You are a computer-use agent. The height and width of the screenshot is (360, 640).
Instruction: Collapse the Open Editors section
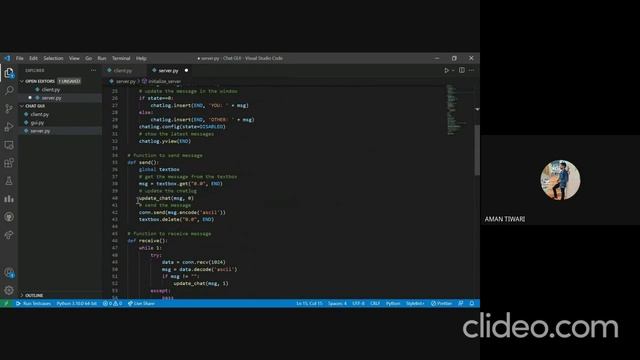pyautogui.click(x=22, y=81)
